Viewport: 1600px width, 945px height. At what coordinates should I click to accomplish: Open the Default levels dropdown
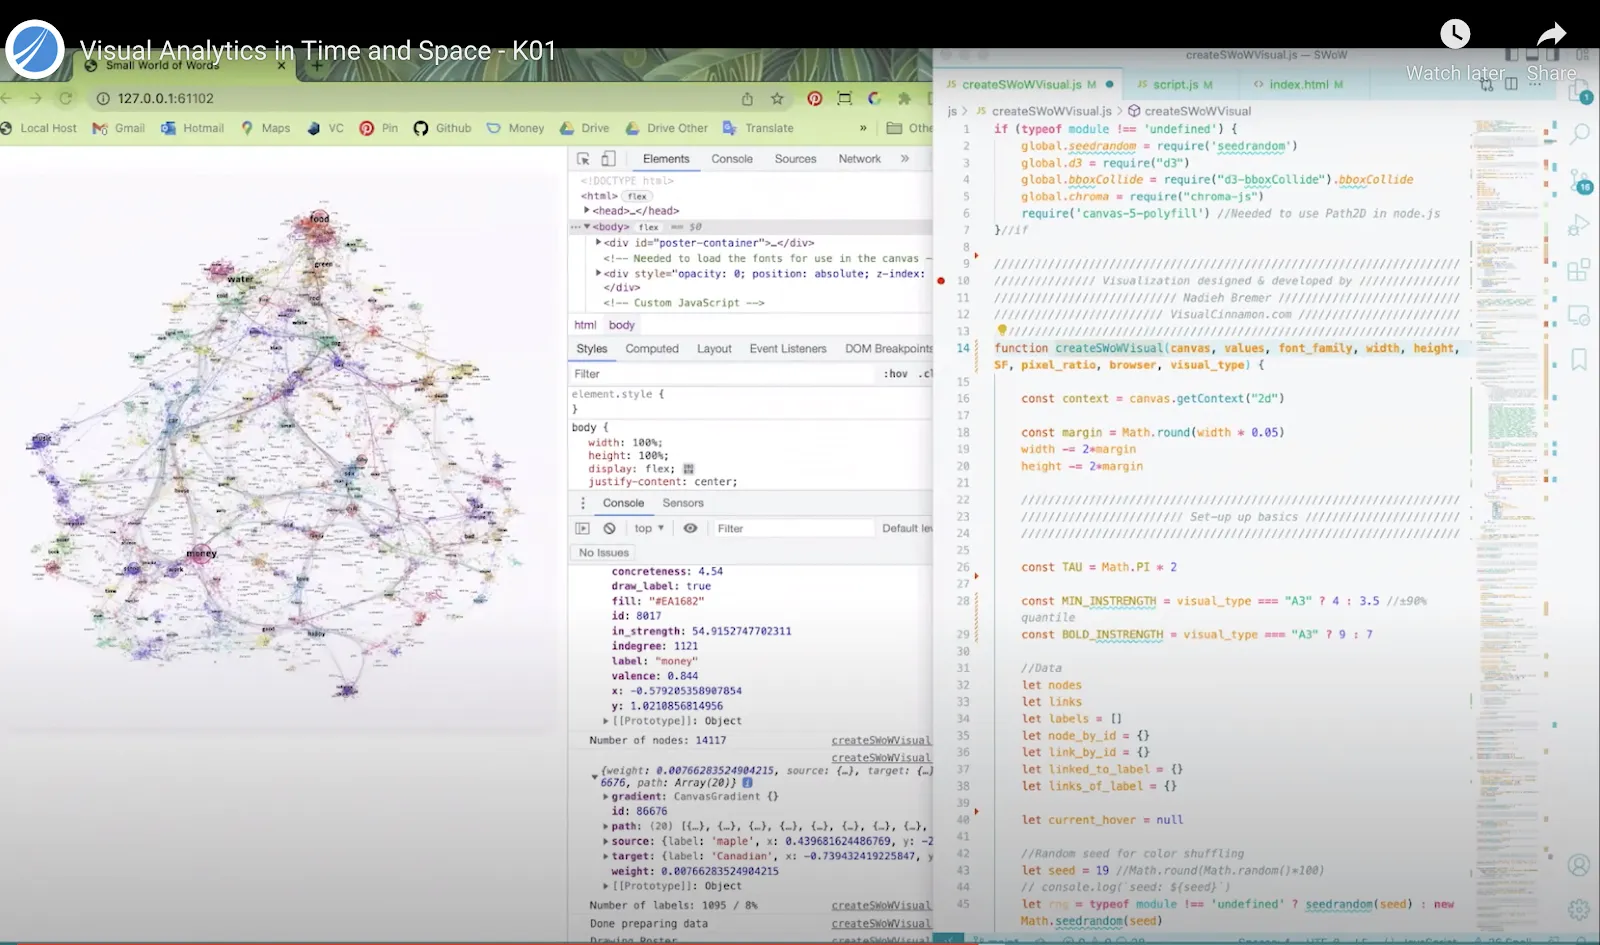[906, 528]
